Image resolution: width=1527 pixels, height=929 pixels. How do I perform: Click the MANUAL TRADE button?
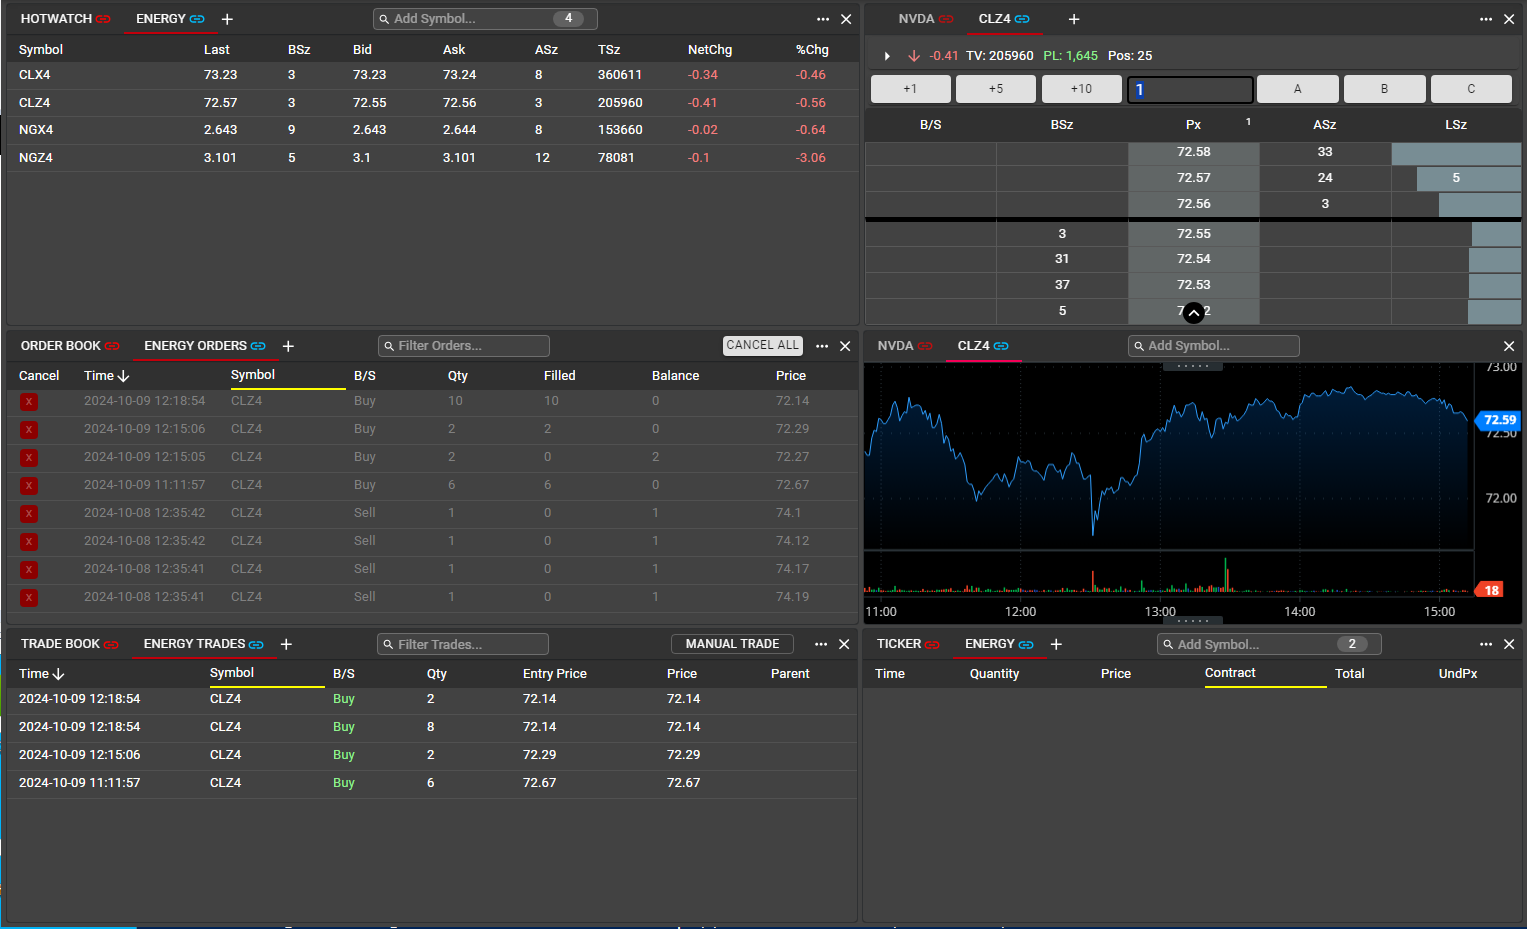(732, 644)
